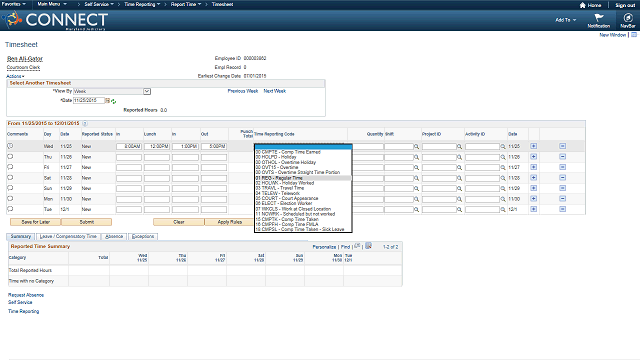Click the Personalize link in summary grid
This screenshot has height=360, width=640.
click(x=324, y=247)
